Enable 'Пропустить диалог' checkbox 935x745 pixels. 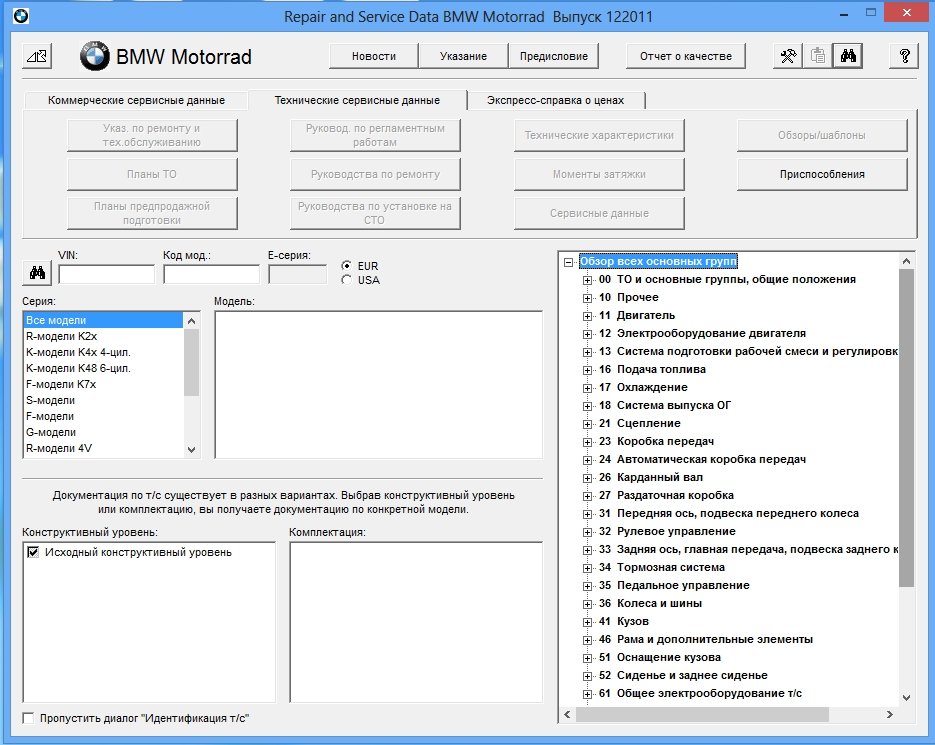pyautogui.click(x=28, y=718)
